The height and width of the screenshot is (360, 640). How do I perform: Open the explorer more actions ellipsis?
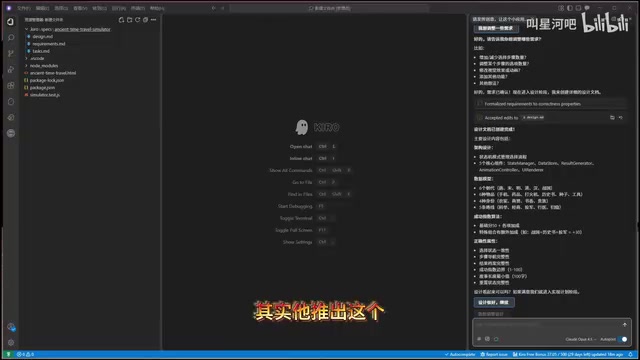(153, 20)
